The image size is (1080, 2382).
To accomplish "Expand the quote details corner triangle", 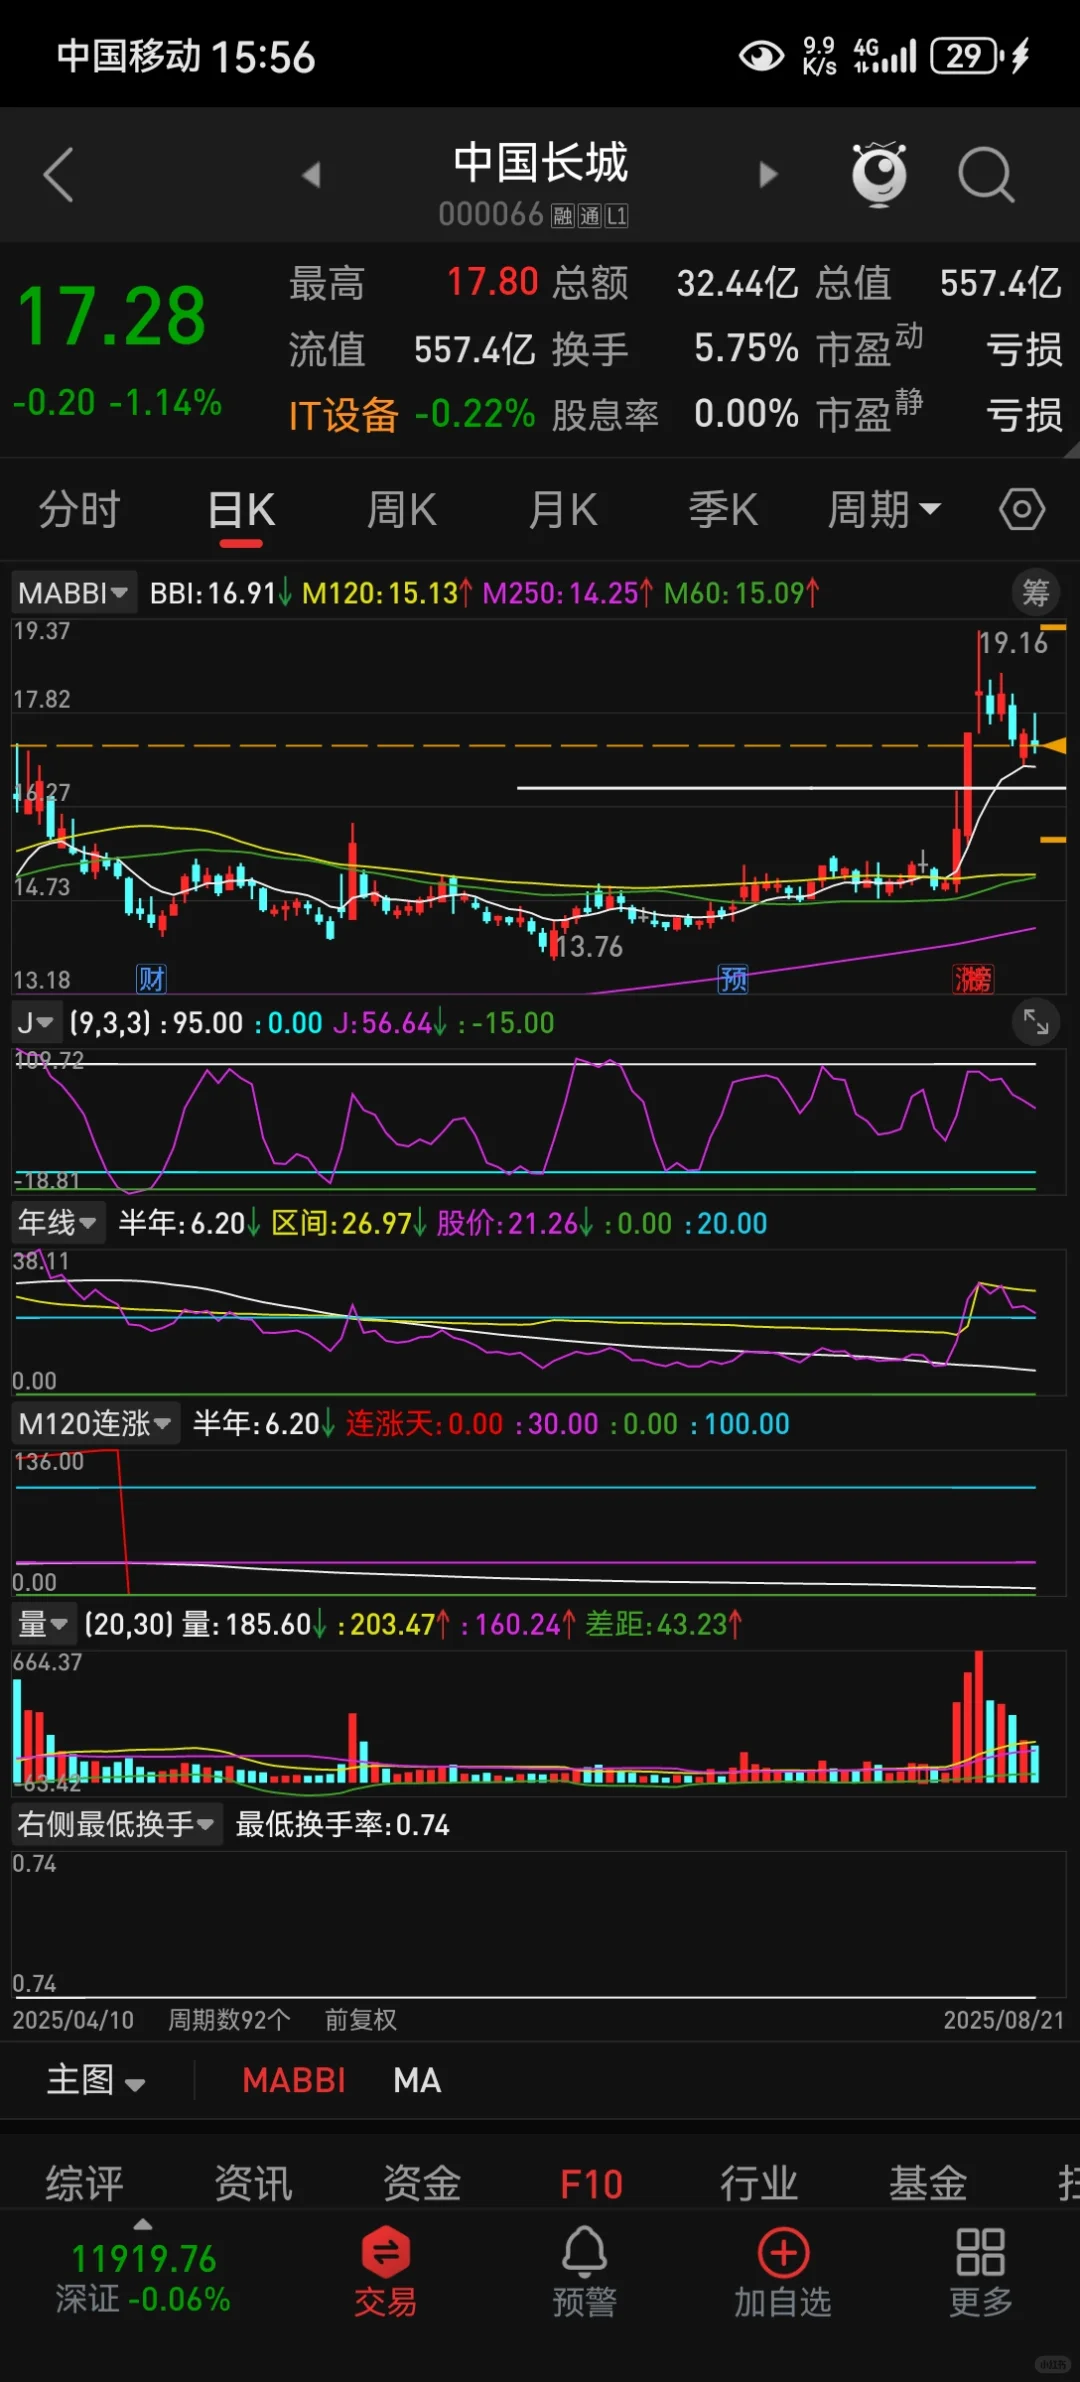I will (x=1070, y=449).
